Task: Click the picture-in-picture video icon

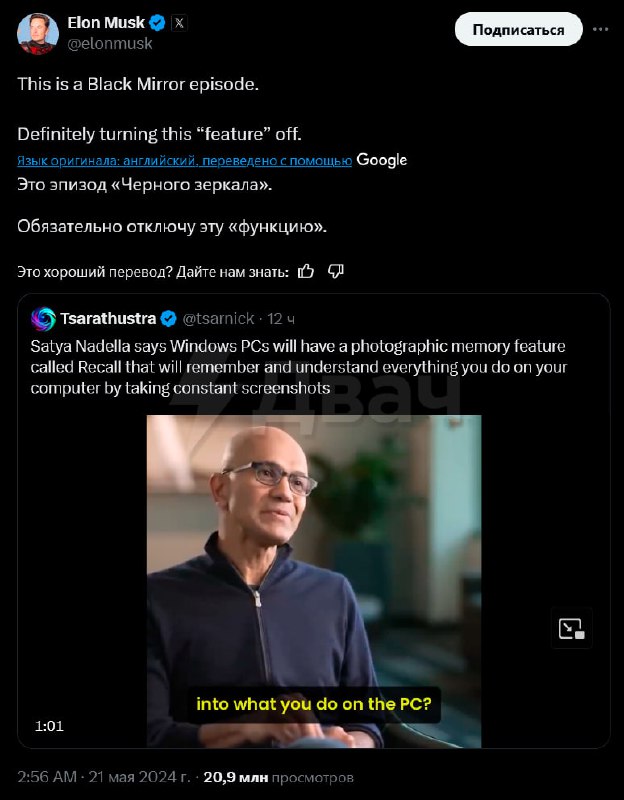Action: pyautogui.click(x=571, y=629)
